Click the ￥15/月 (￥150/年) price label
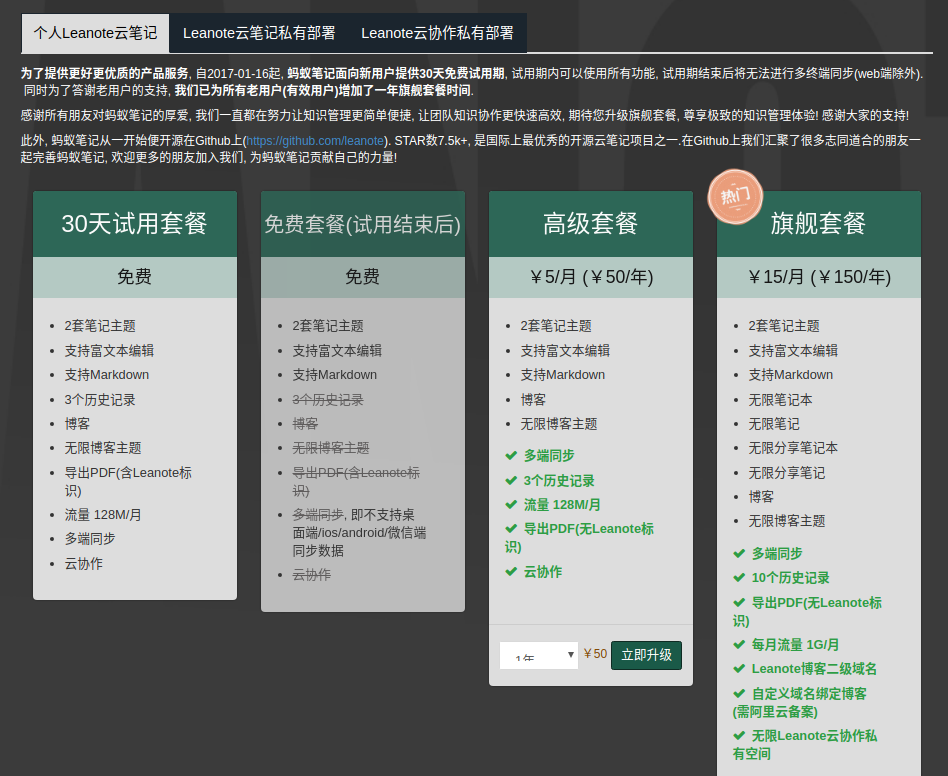948x776 pixels. [x=819, y=277]
